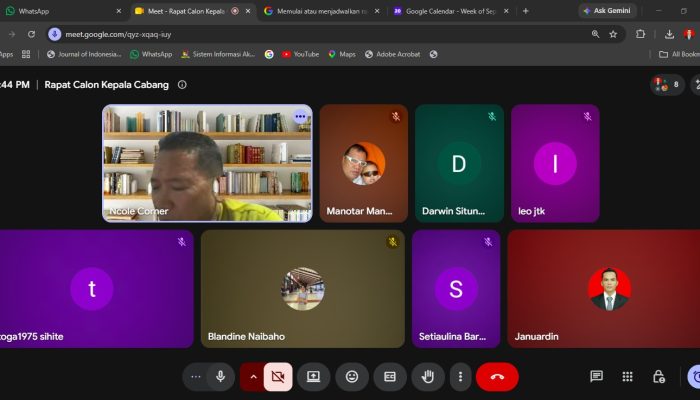Open the in-call chat messages icon

596,376
